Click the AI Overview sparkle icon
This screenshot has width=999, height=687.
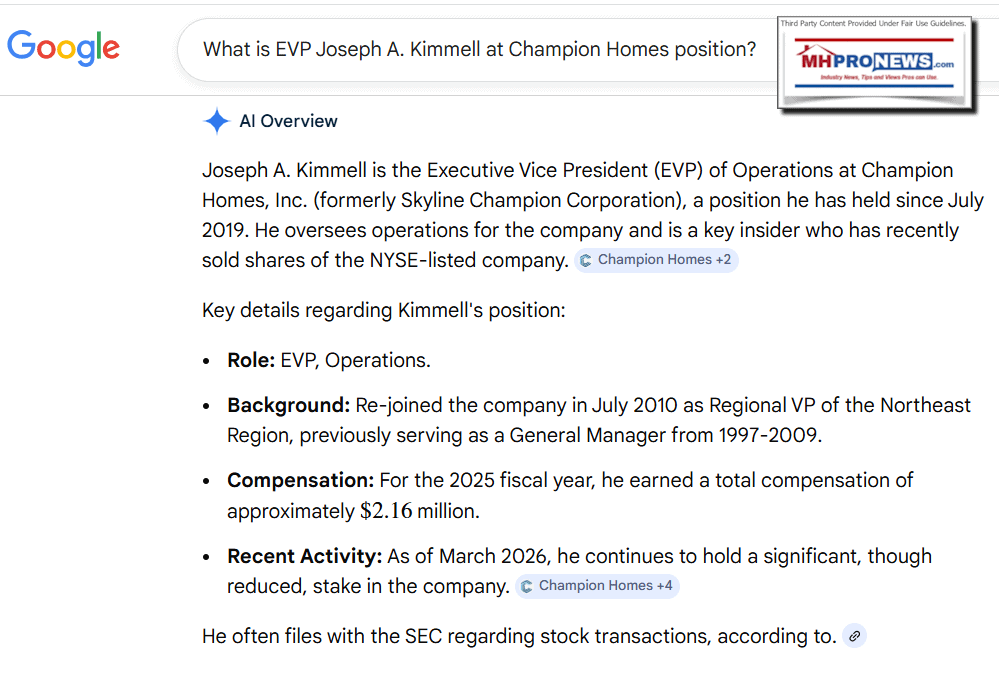coord(217,122)
